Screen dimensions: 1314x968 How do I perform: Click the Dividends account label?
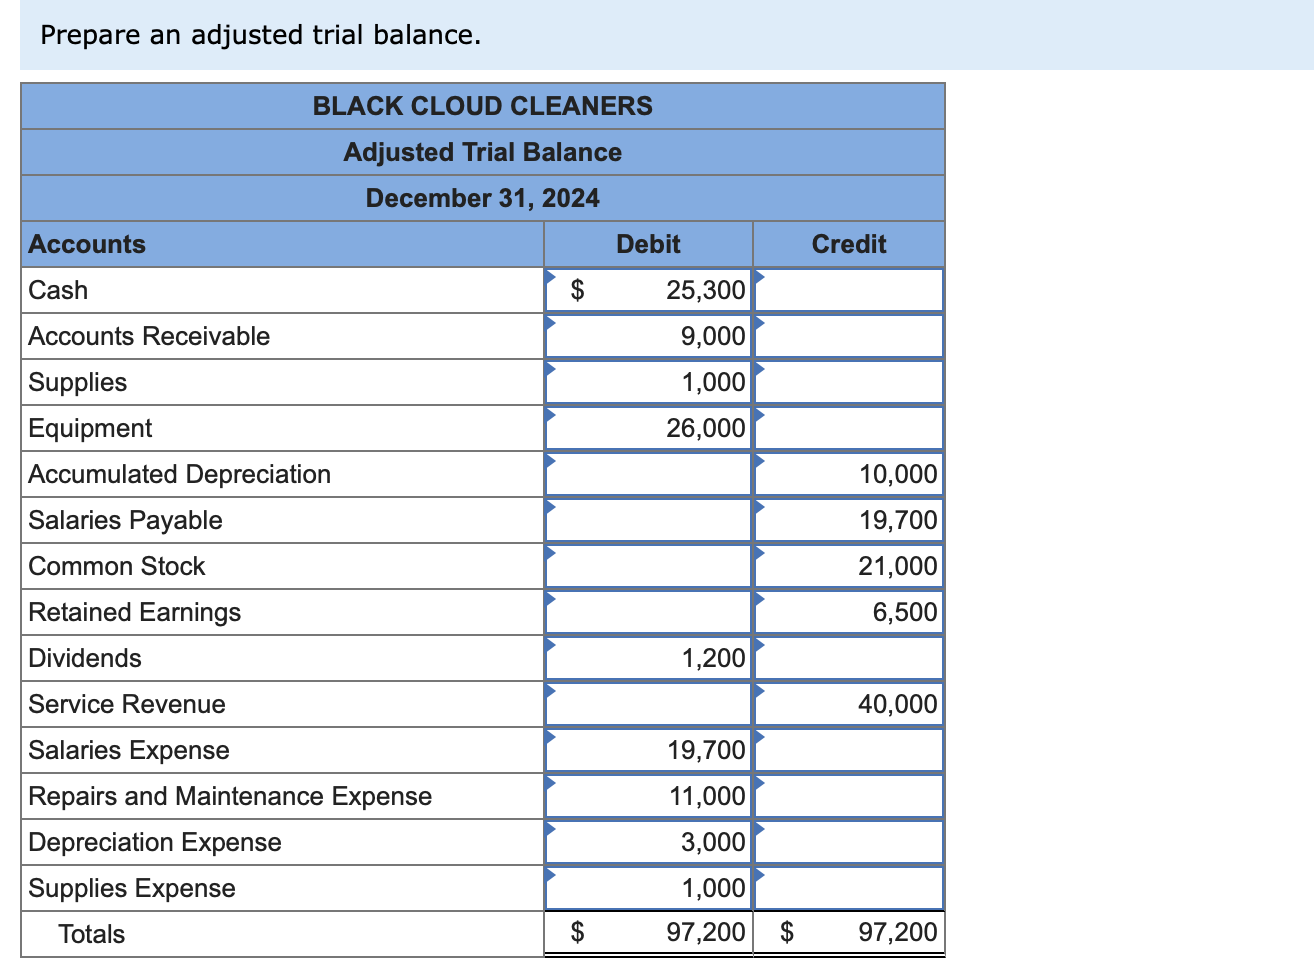85,658
